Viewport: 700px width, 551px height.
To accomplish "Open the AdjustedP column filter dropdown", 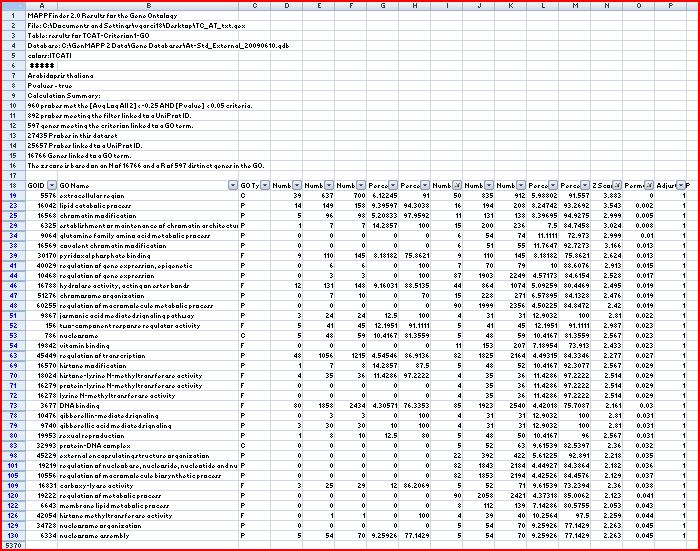I will tap(681, 186).
